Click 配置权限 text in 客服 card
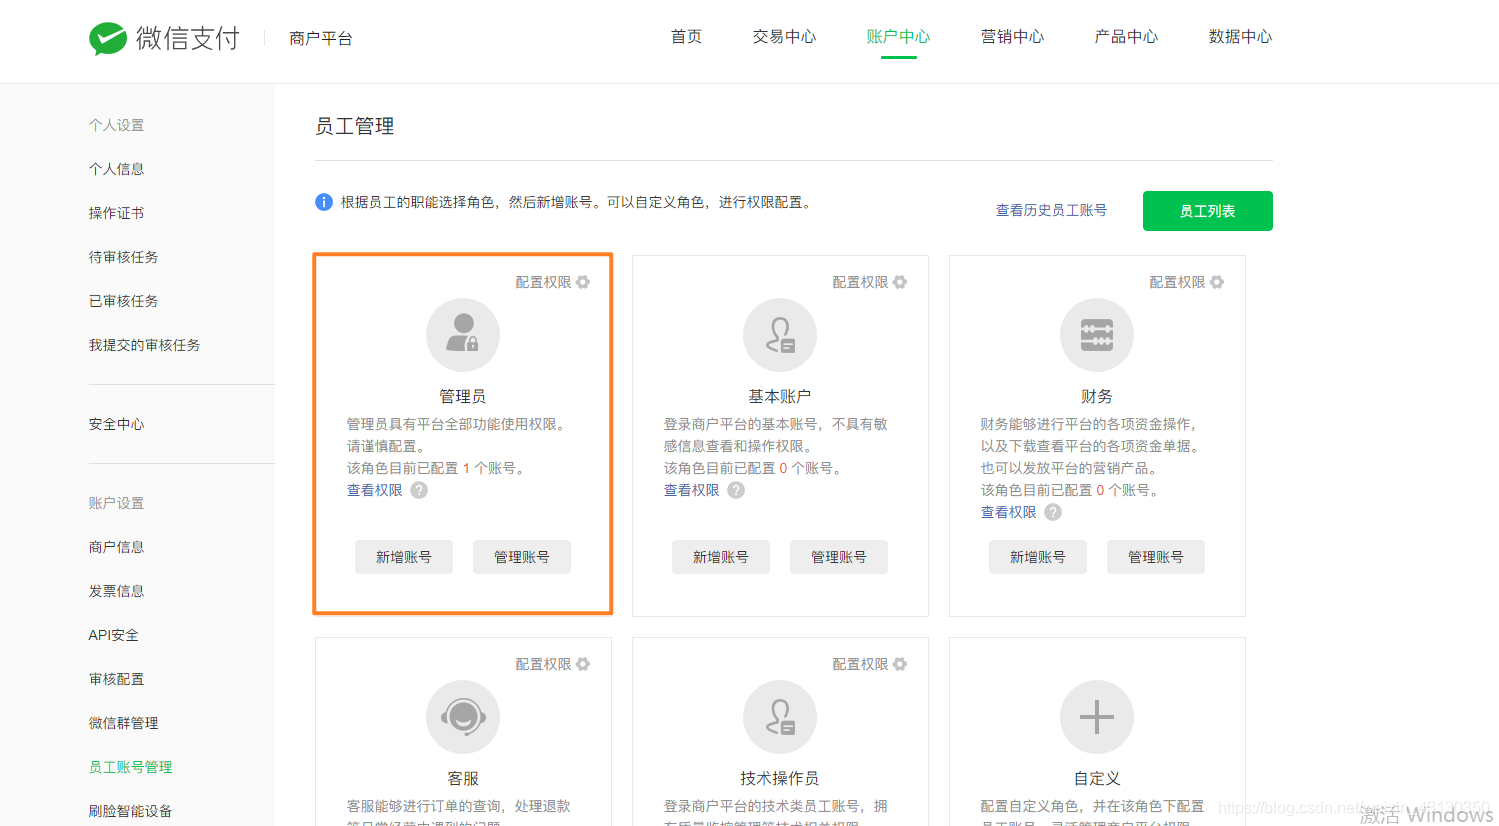The width and height of the screenshot is (1499, 826). [543, 664]
